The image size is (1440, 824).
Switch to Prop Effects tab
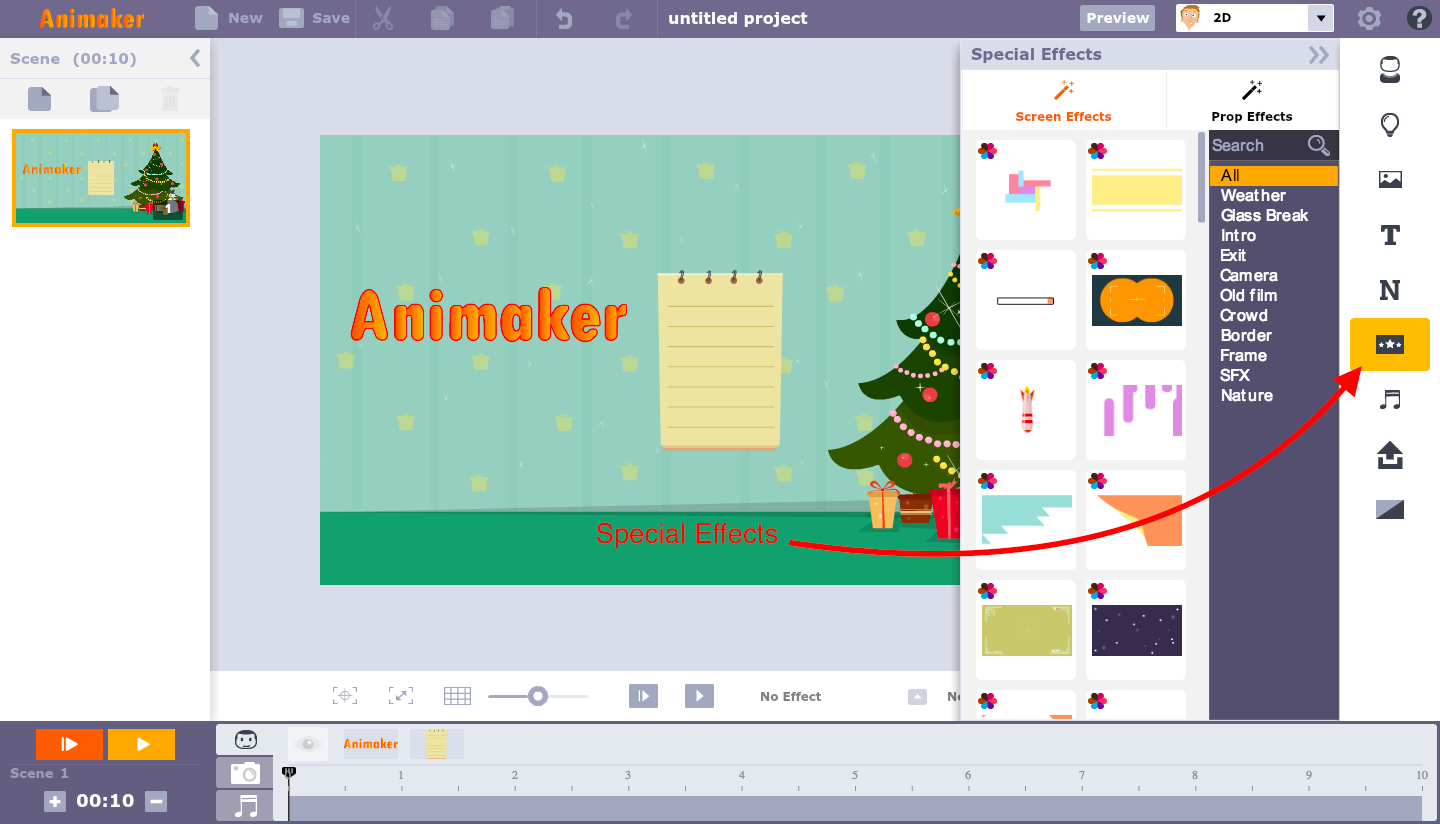coord(1252,101)
